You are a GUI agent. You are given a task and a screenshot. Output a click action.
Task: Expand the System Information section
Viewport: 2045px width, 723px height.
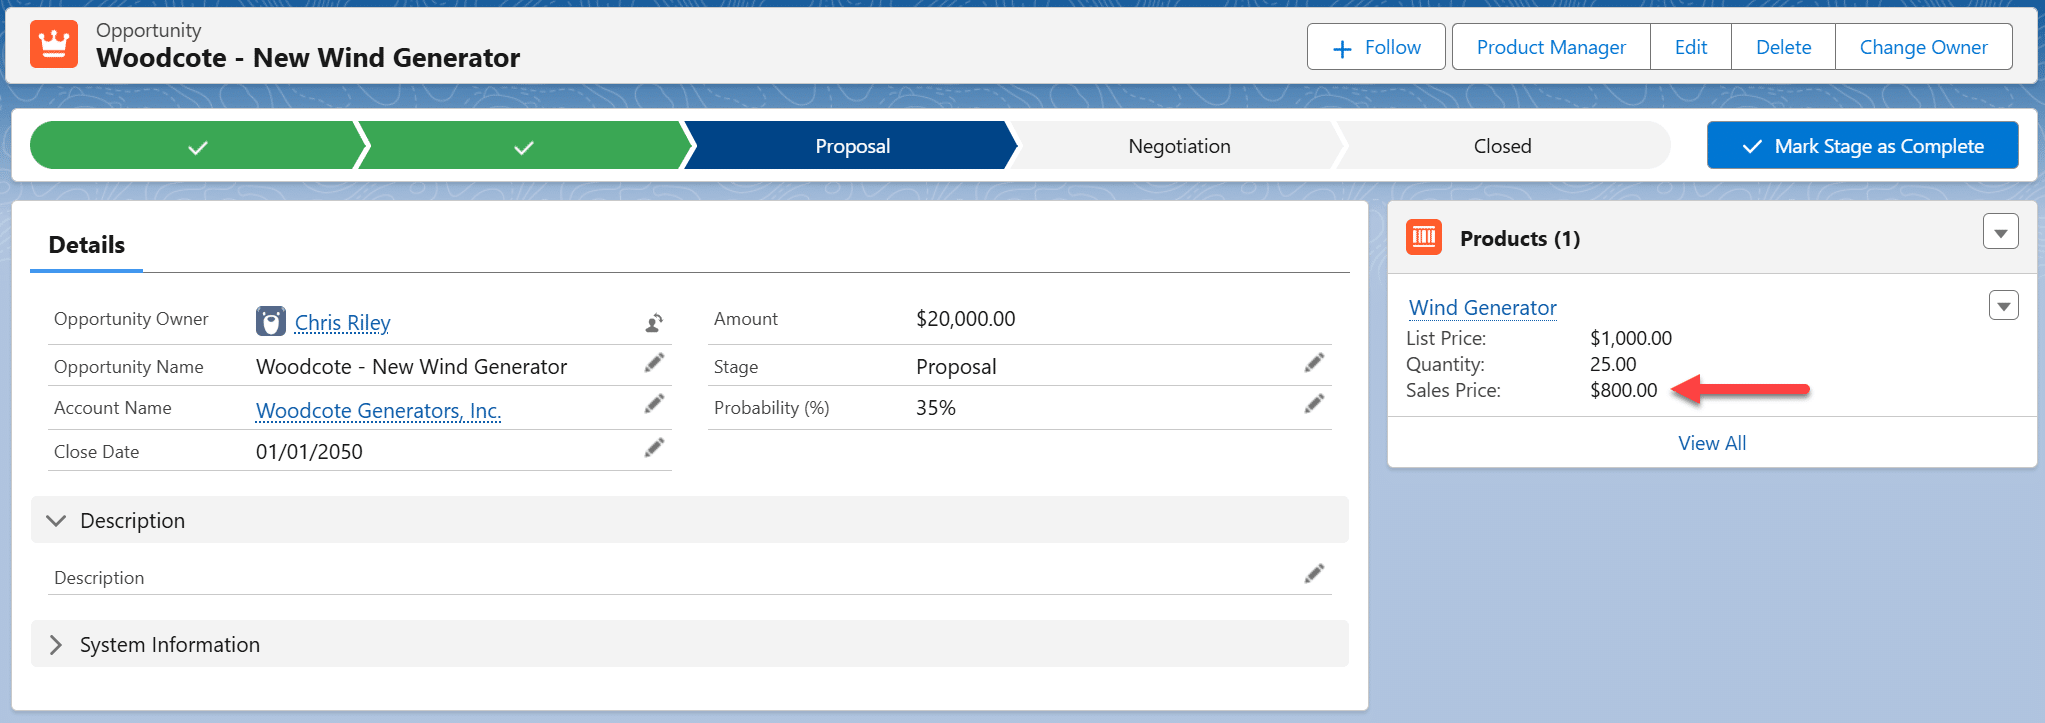tap(57, 645)
